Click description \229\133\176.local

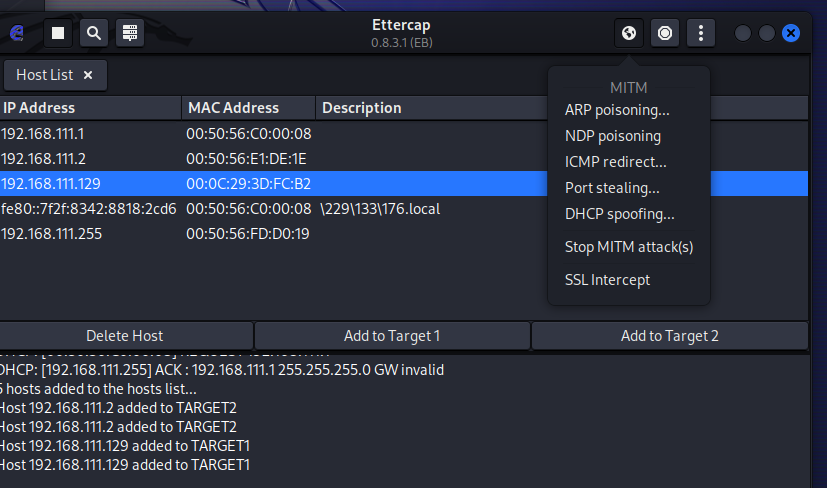tap(380, 208)
